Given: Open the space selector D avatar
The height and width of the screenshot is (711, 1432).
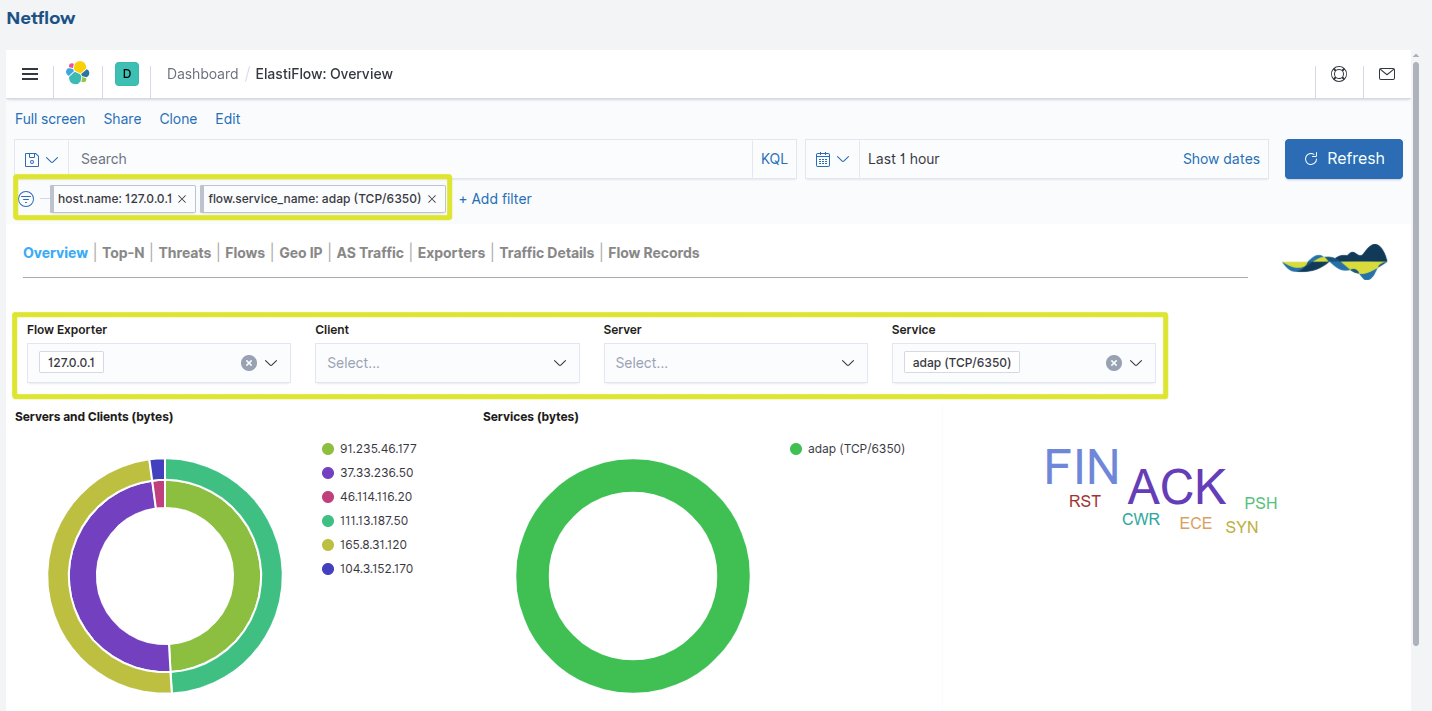Looking at the screenshot, I should click(x=127, y=73).
